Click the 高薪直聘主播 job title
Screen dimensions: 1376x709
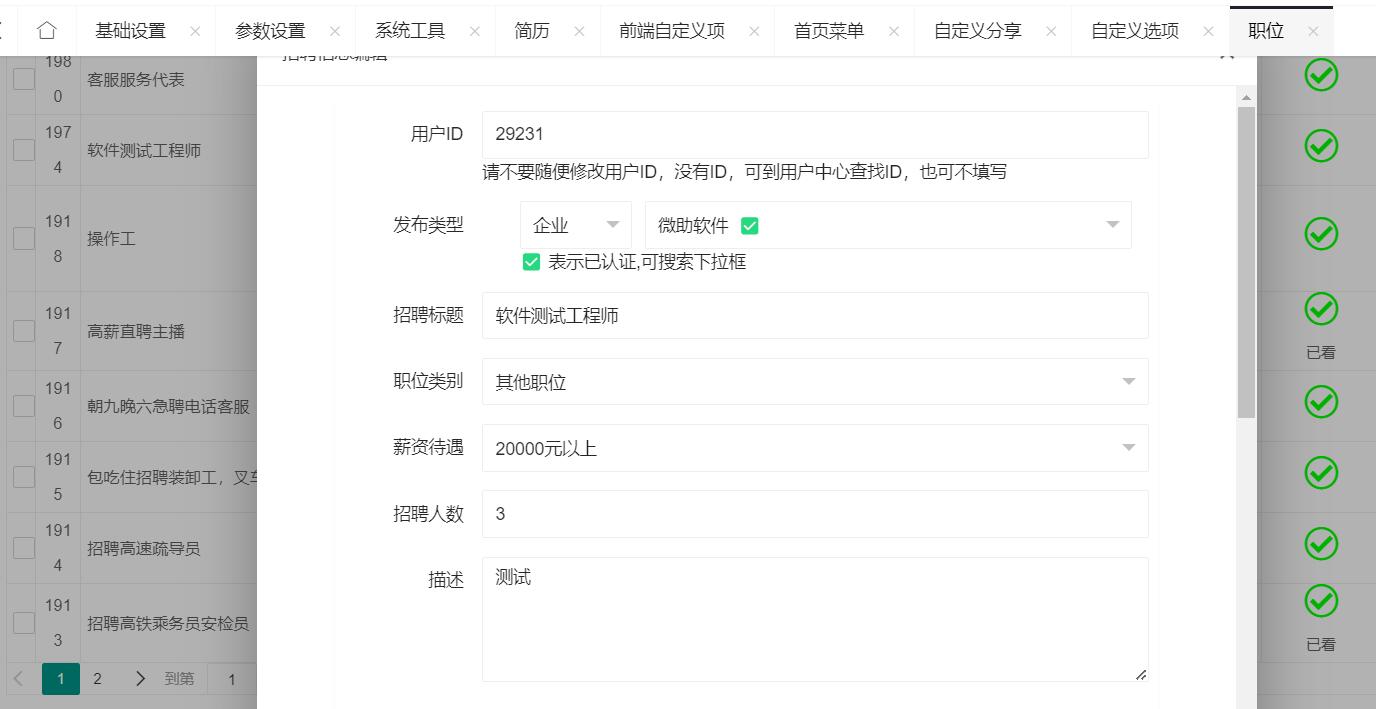point(136,331)
